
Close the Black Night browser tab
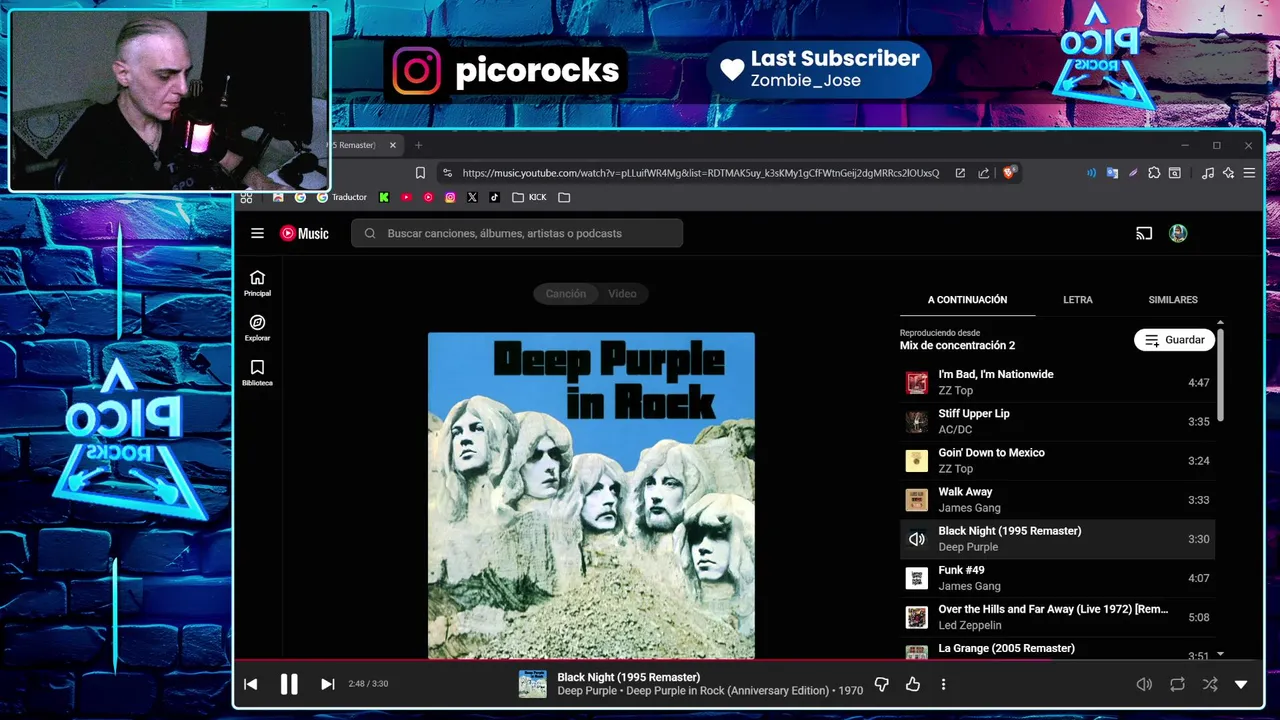pyautogui.click(x=393, y=145)
